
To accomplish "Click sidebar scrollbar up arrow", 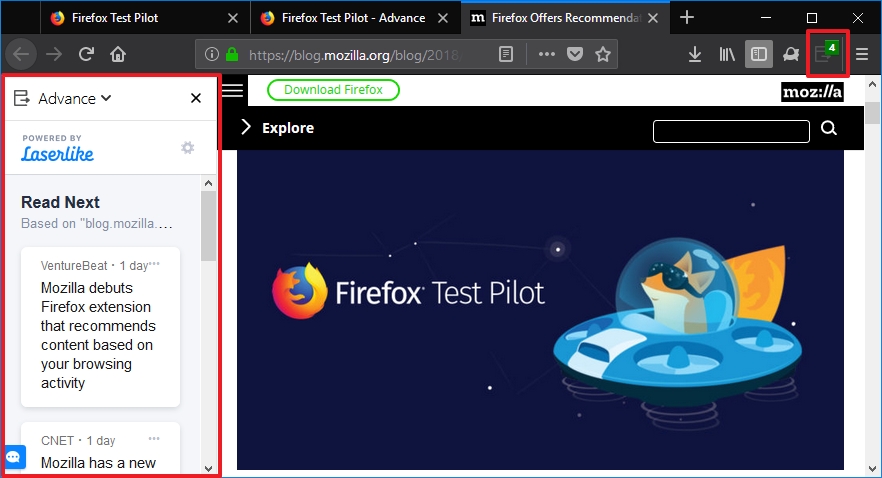I will point(209,183).
